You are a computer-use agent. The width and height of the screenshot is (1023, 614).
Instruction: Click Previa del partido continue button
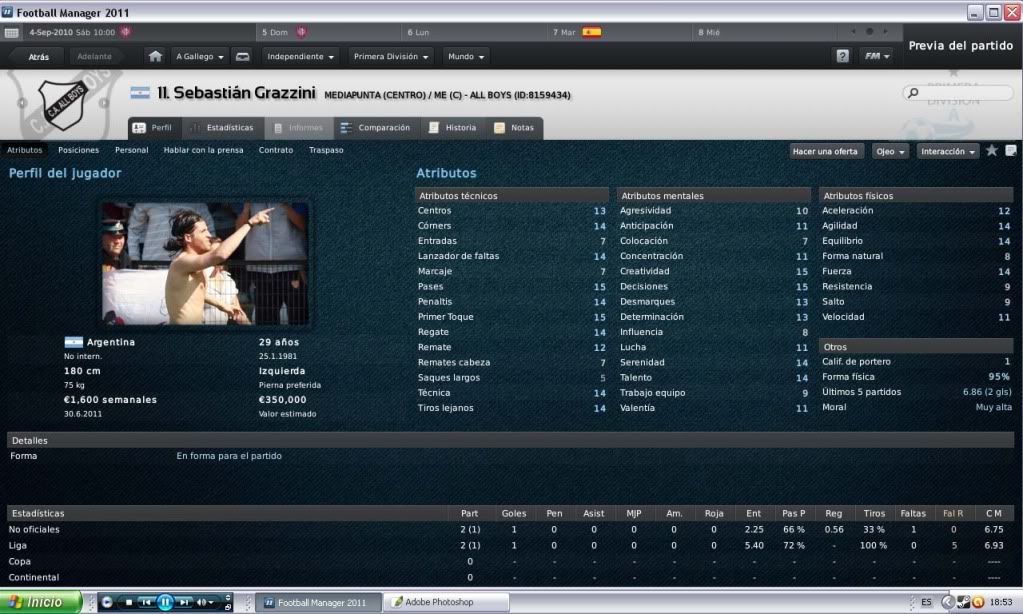coord(961,46)
